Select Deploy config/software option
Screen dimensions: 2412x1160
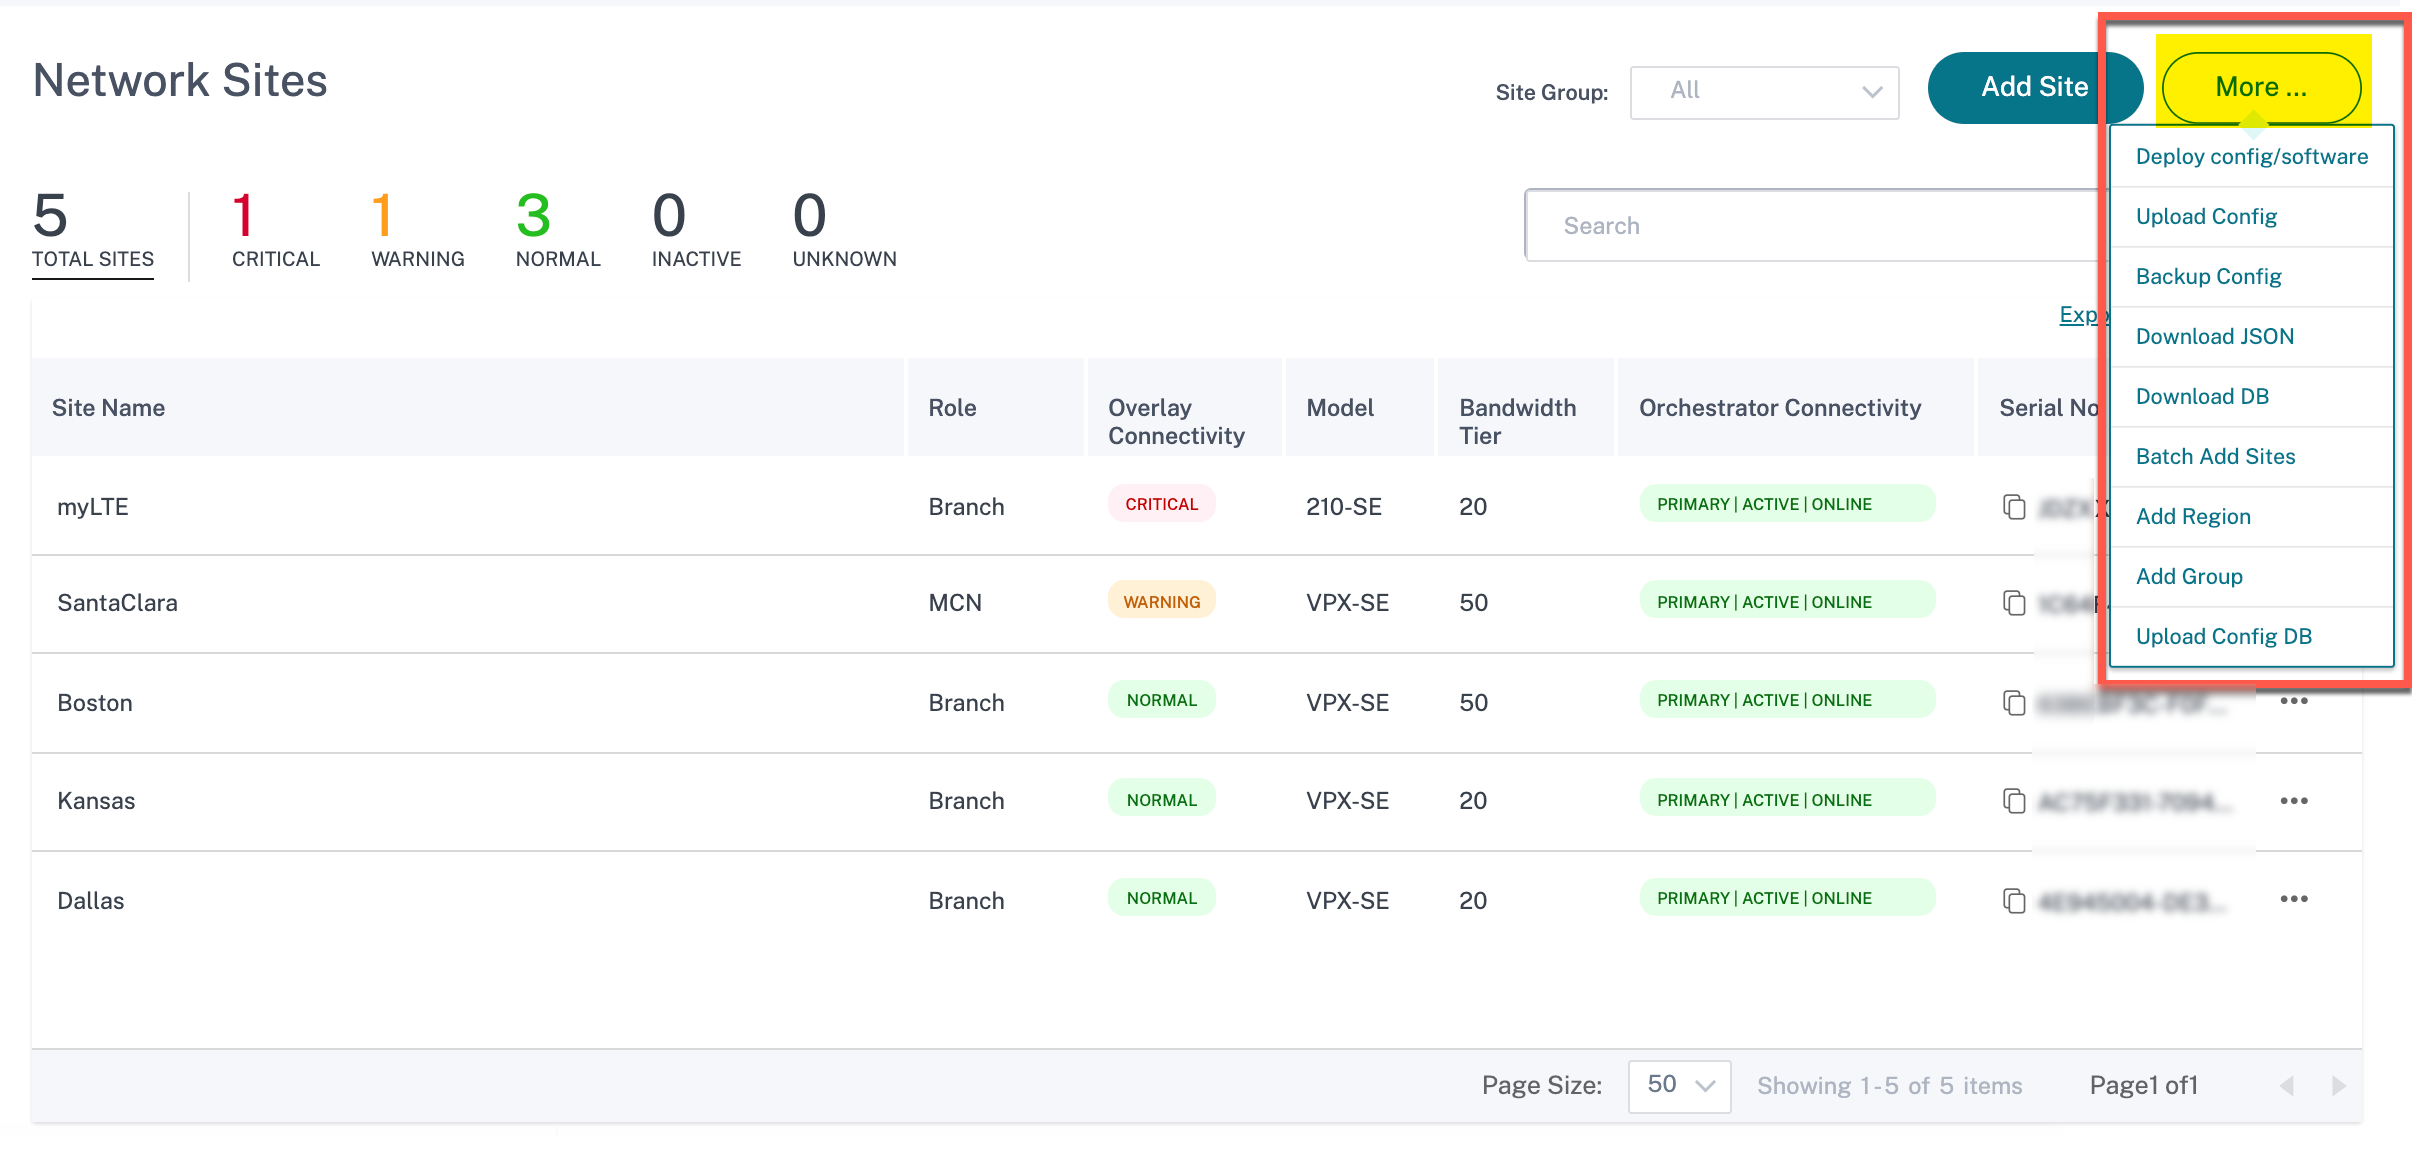2252,155
